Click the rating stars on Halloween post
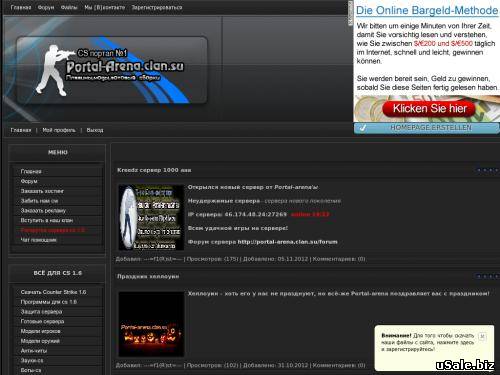This screenshot has width=500, height=375. pyautogui.click(x=487, y=276)
